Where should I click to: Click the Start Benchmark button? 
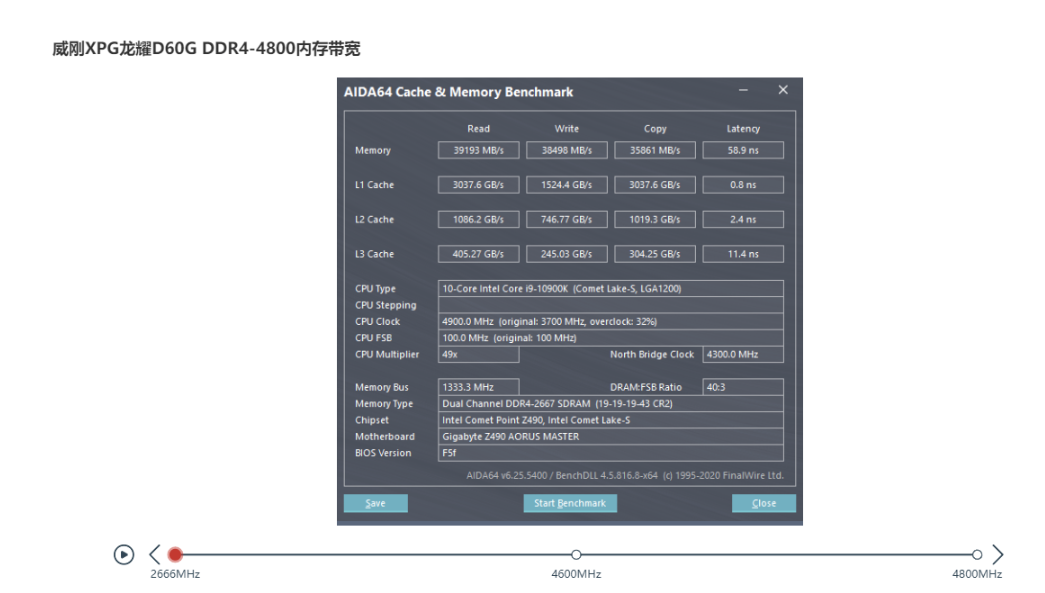point(570,503)
